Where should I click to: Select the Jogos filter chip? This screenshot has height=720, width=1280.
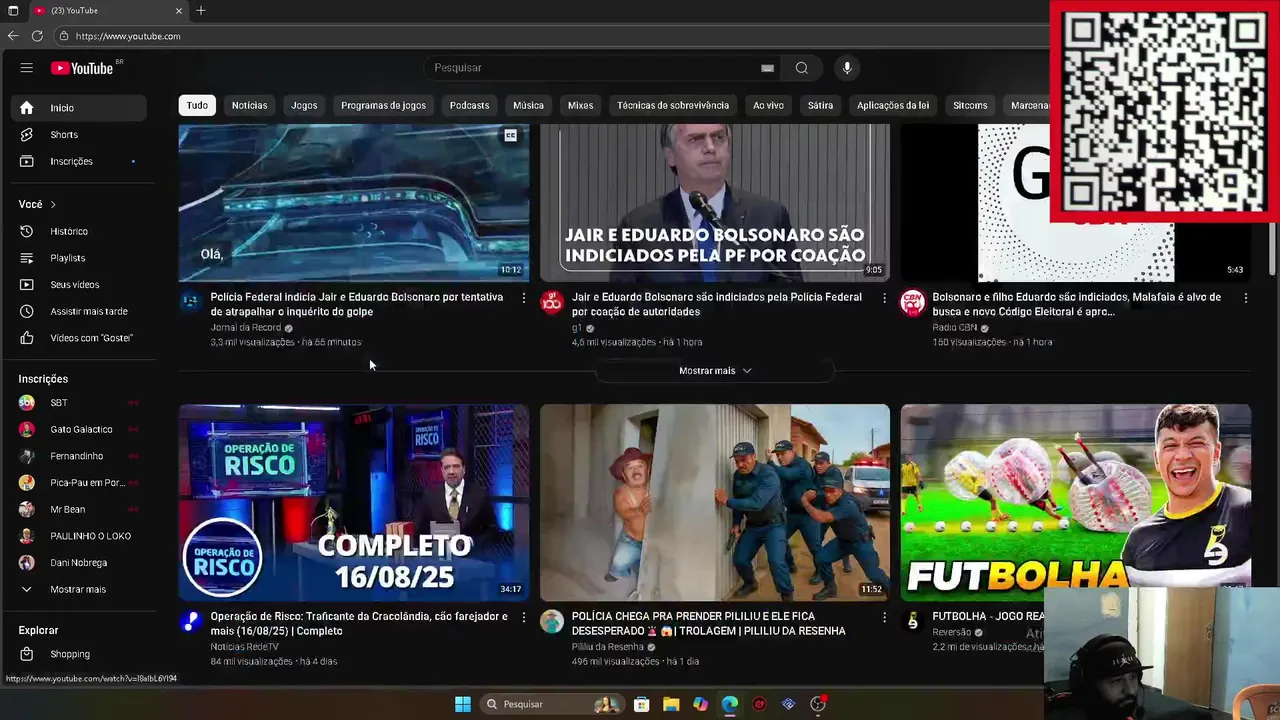pos(304,105)
